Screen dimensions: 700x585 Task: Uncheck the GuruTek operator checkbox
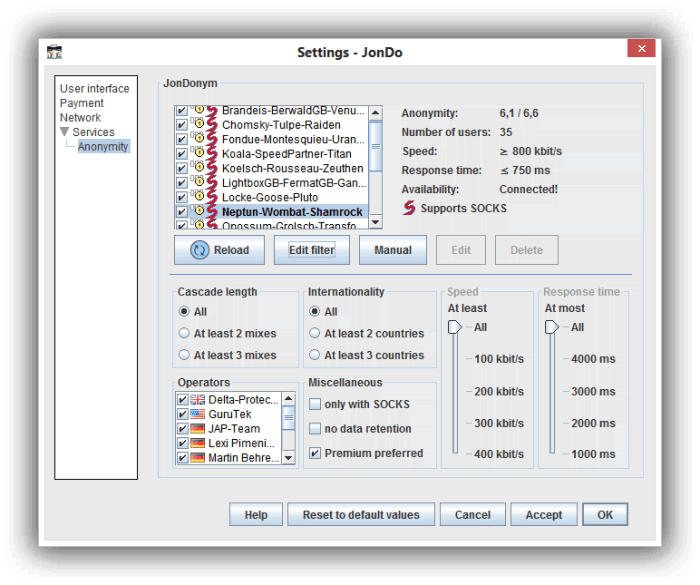(183, 414)
